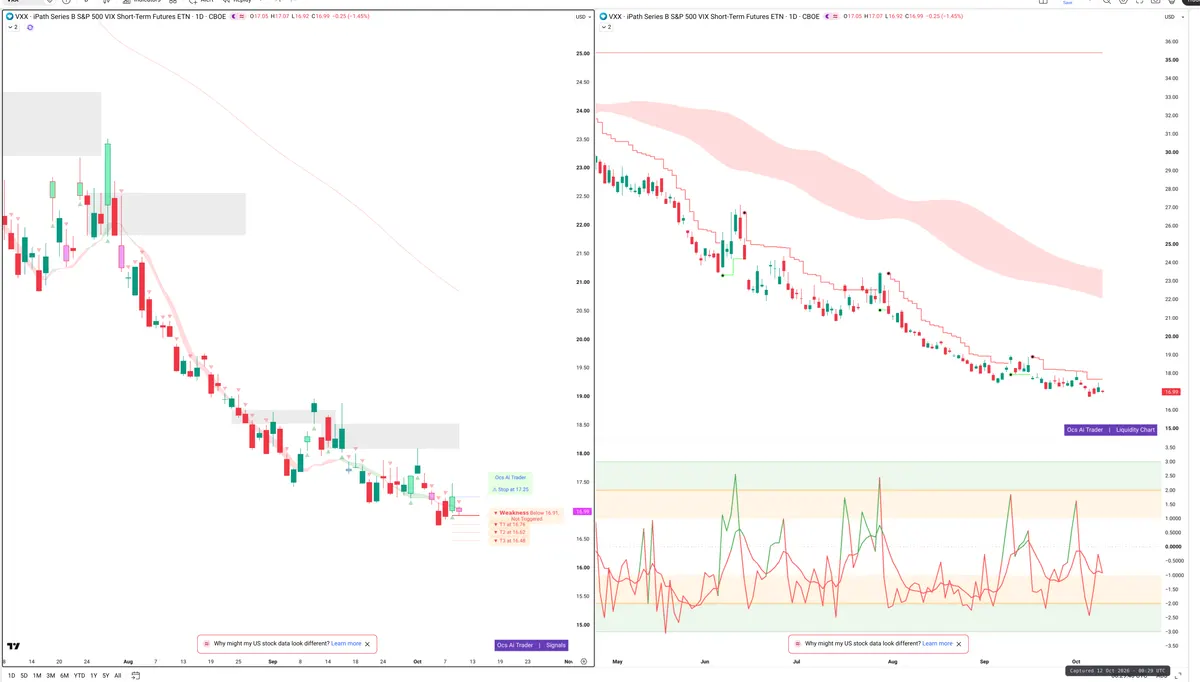This screenshot has height=682, width=1200.
Task: Select the All time range
Action: [117, 676]
